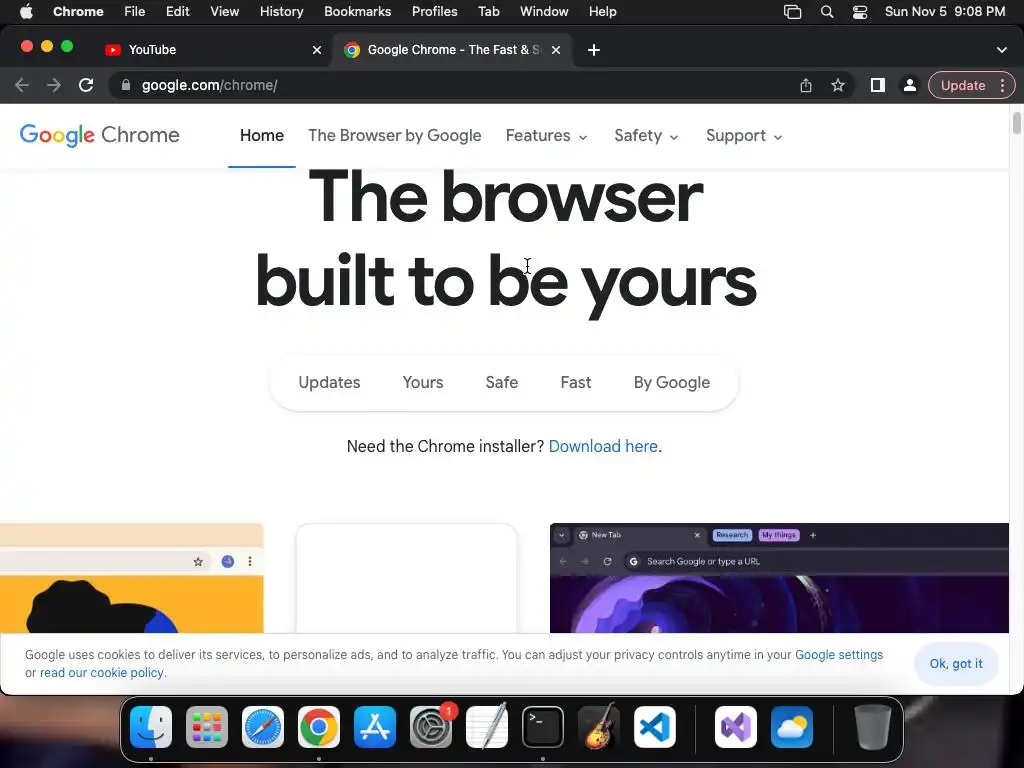
Task: Open Terminal from the Dock
Action: (x=543, y=727)
